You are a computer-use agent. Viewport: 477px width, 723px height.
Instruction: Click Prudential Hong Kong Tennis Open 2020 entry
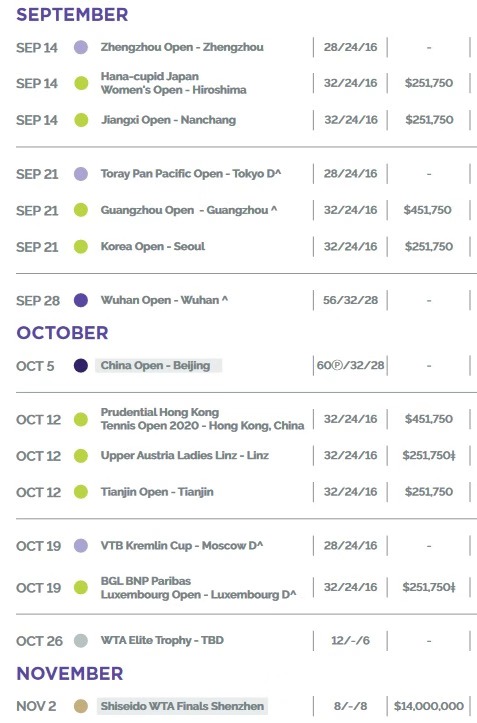click(x=202, y=419)
